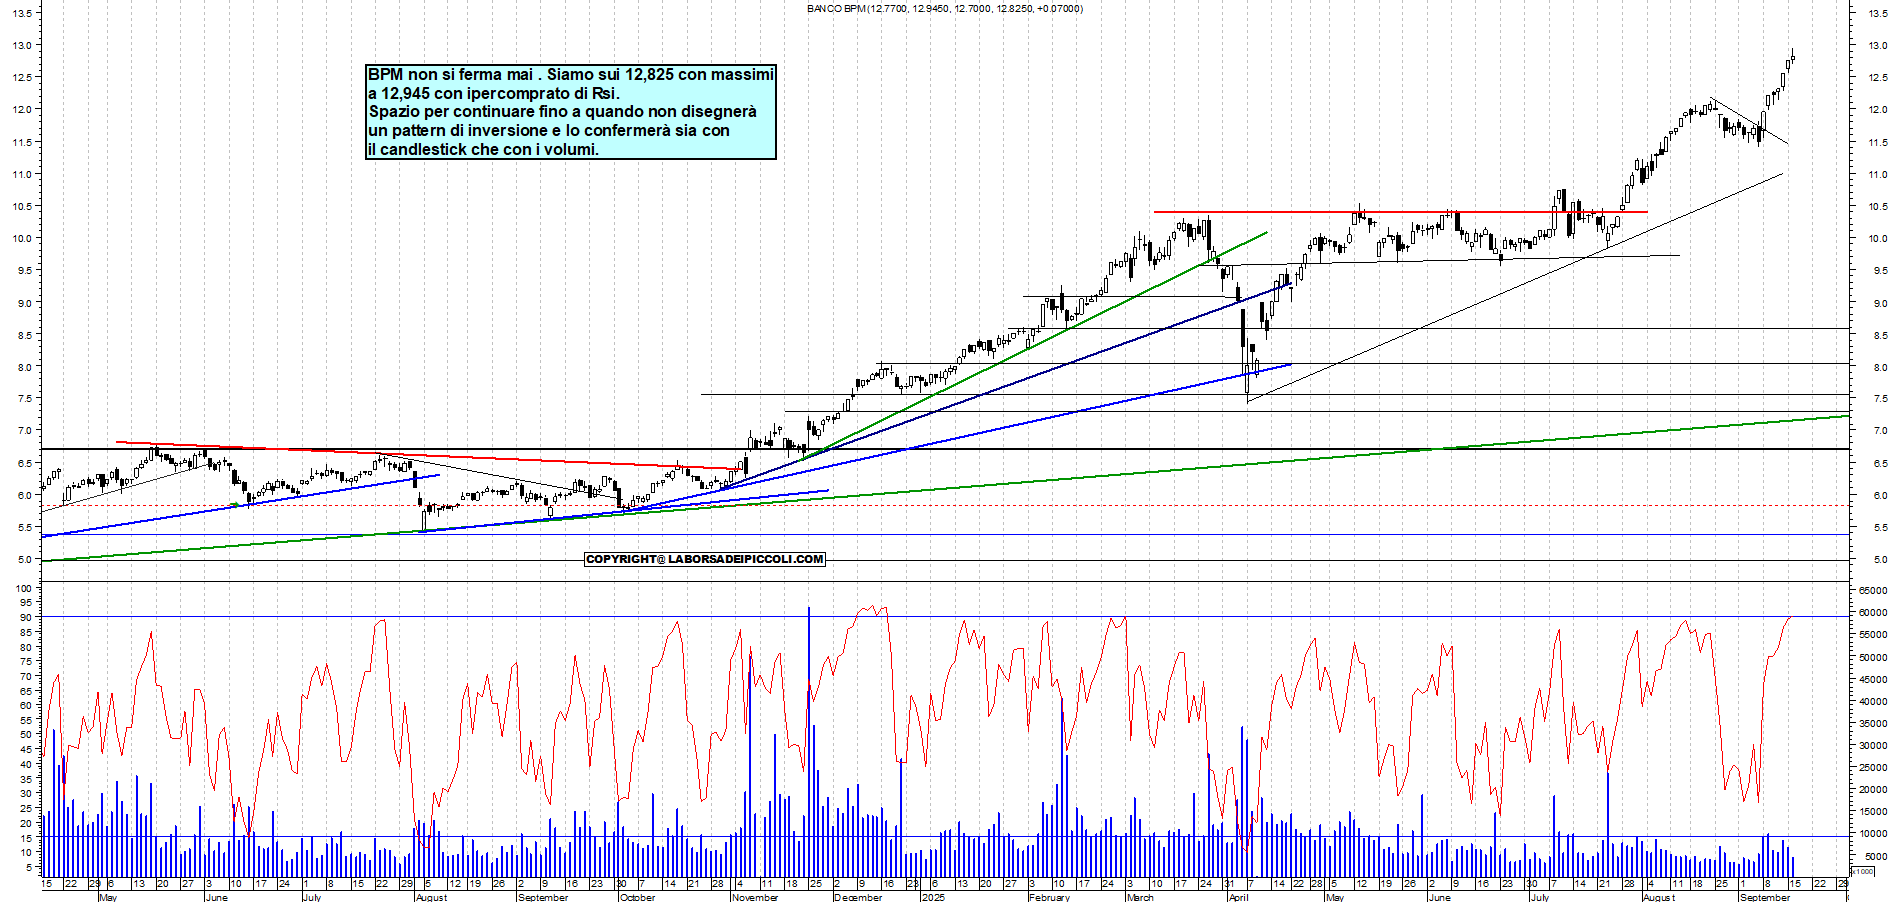Click the 13.5 label on right price axis
Screen dimensions: 1890x902
click(1876, 13)
